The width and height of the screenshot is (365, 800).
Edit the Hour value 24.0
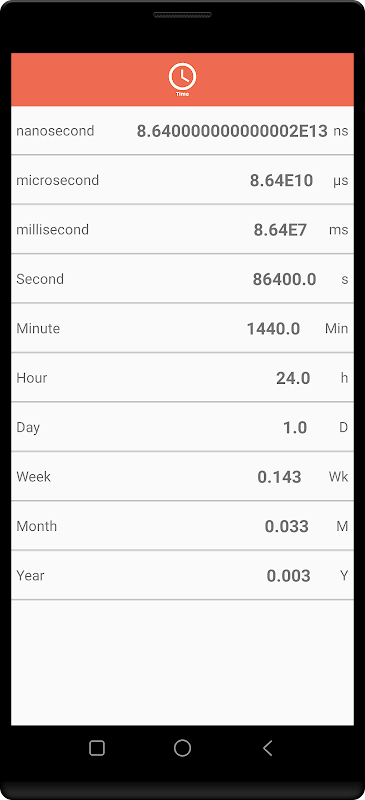(293, 378)
